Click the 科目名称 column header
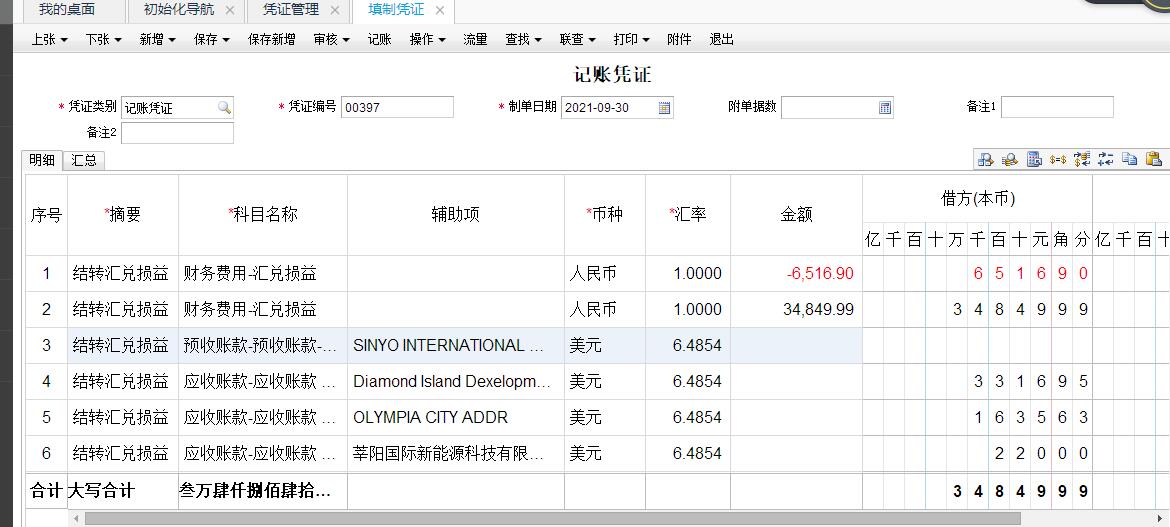Screen dimensions: 1170x527 263,215
